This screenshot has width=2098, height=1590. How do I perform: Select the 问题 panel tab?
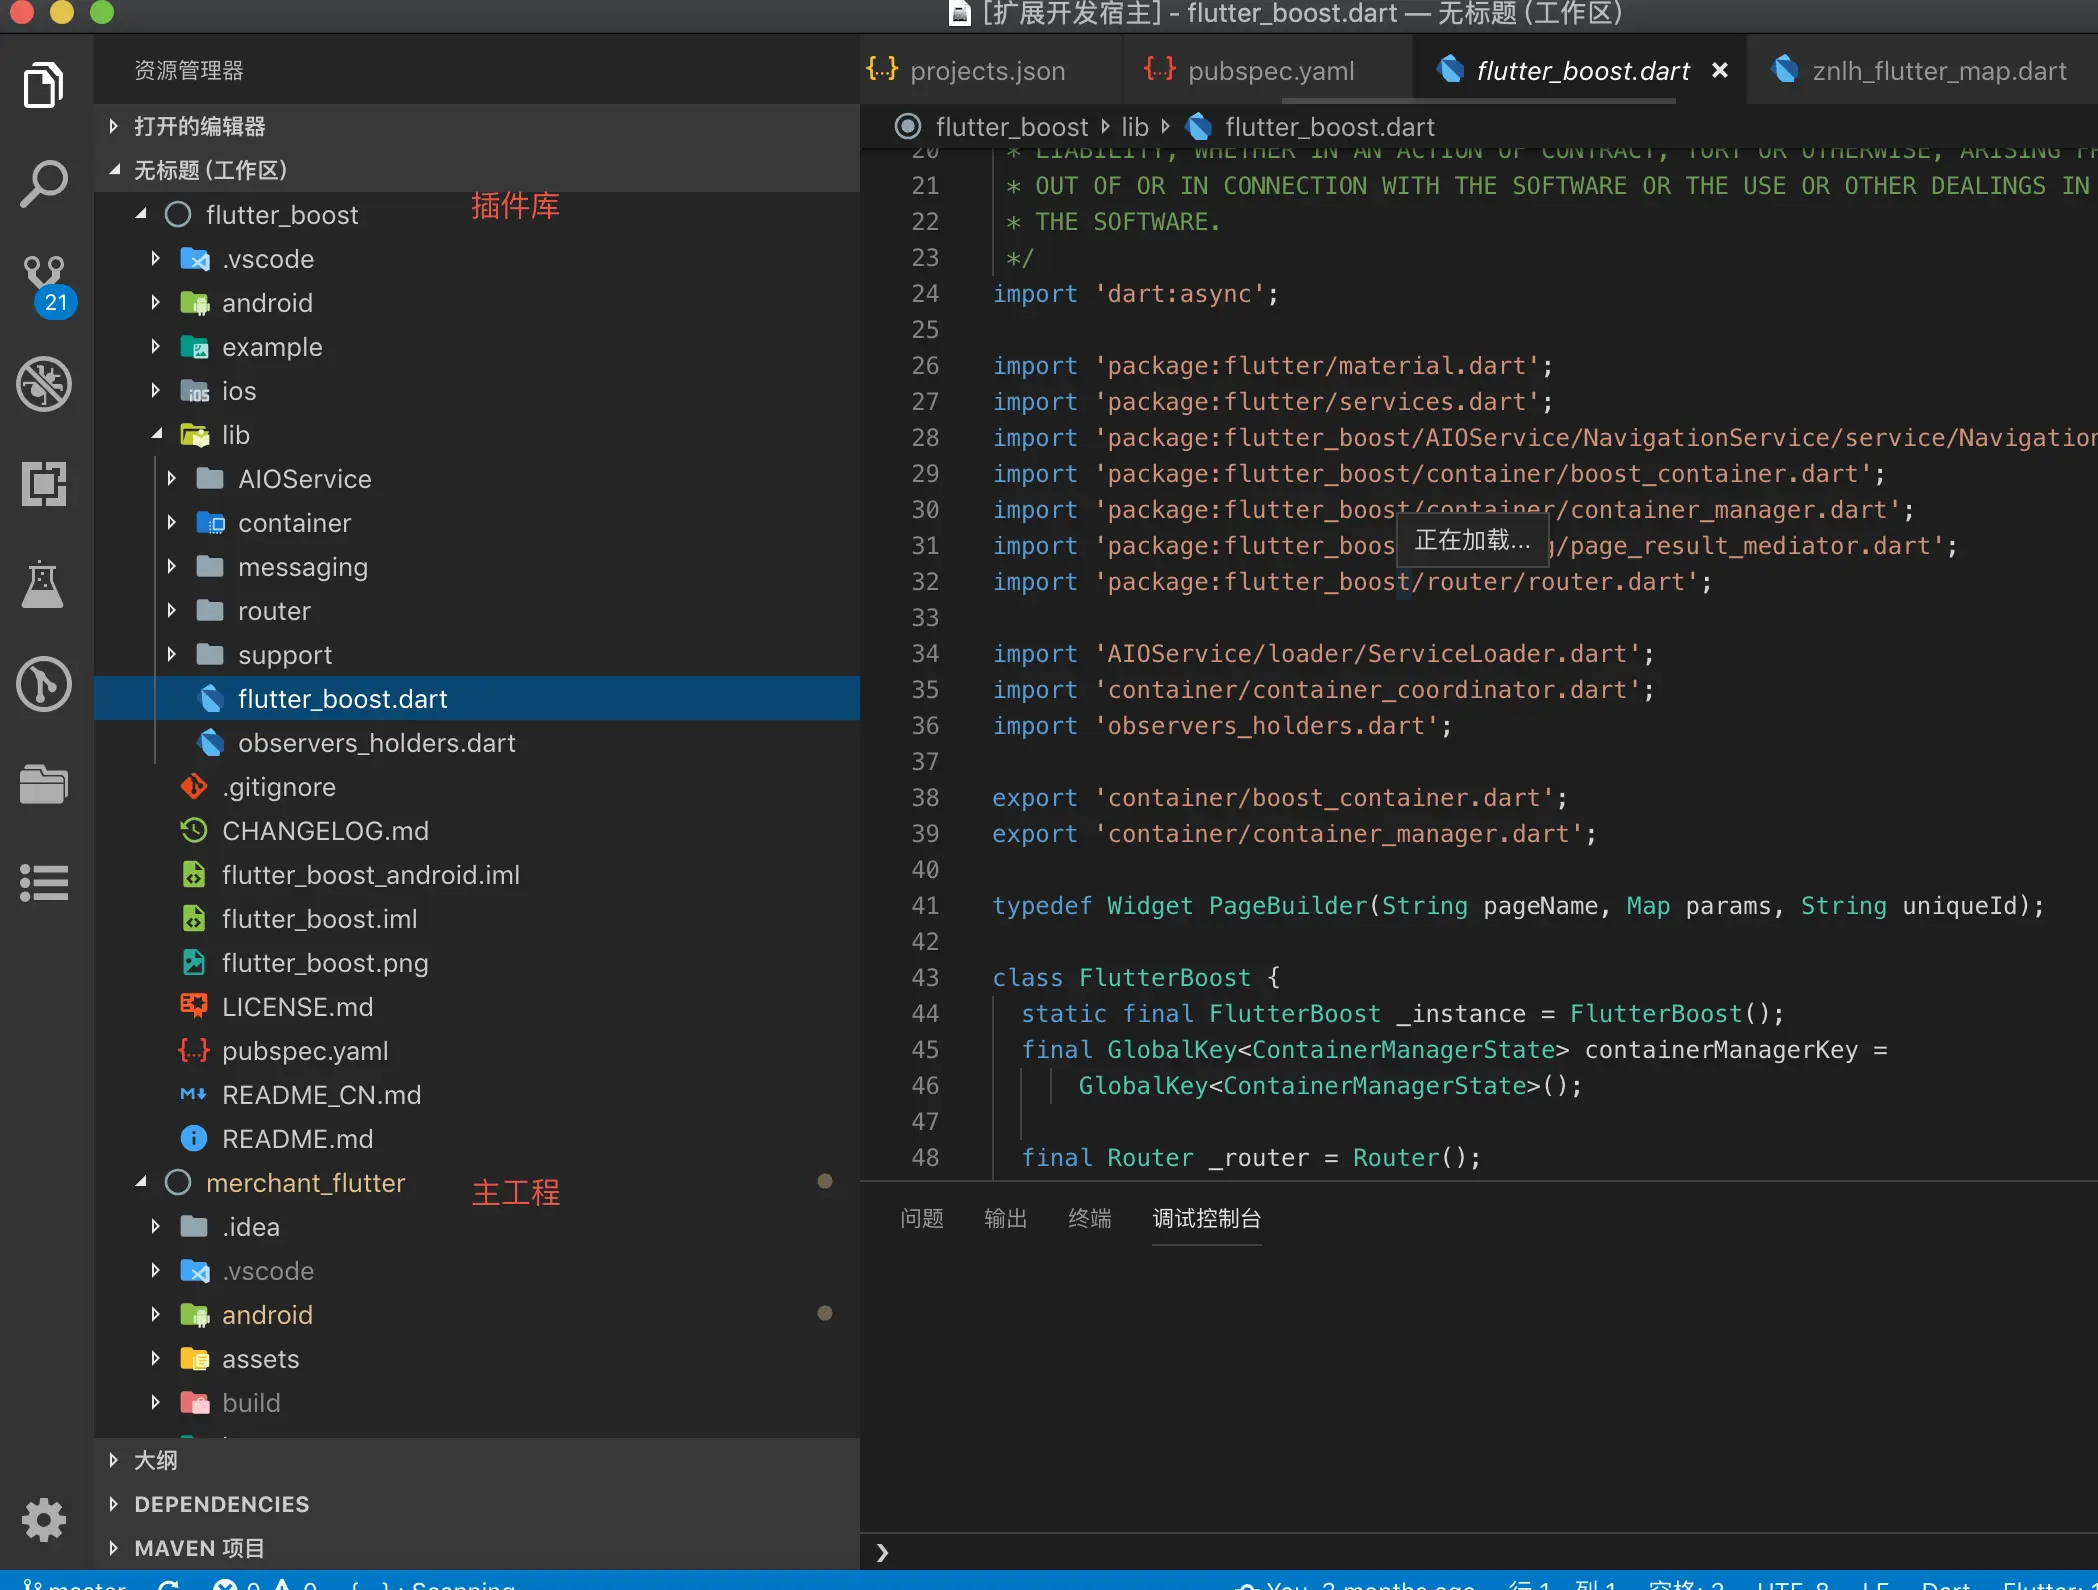tap(921, 1218)
